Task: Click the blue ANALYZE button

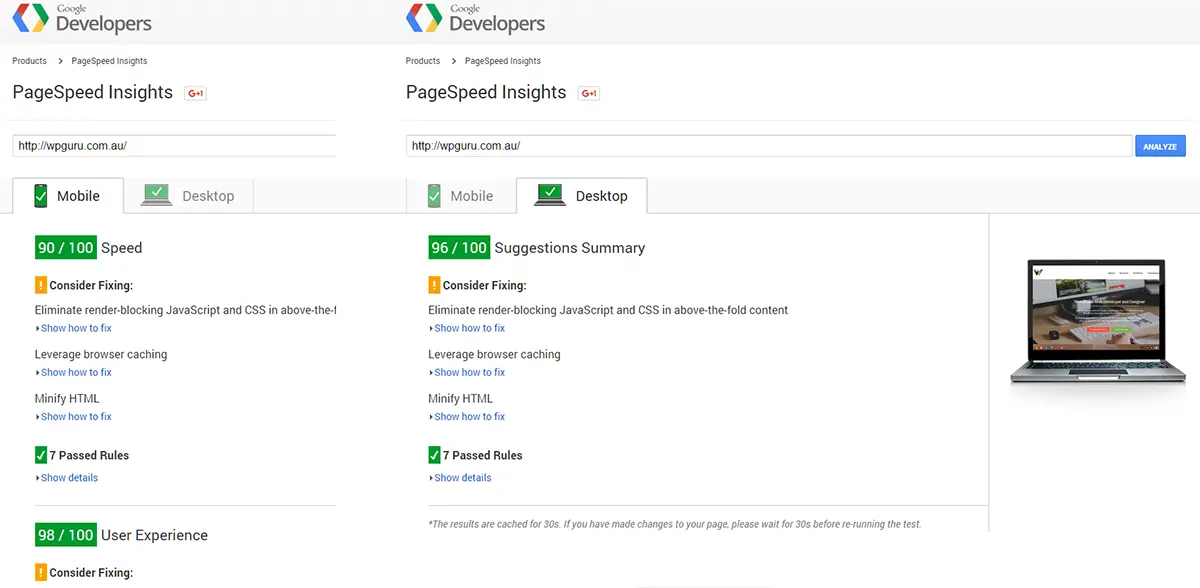Action: pos(1160,145)
